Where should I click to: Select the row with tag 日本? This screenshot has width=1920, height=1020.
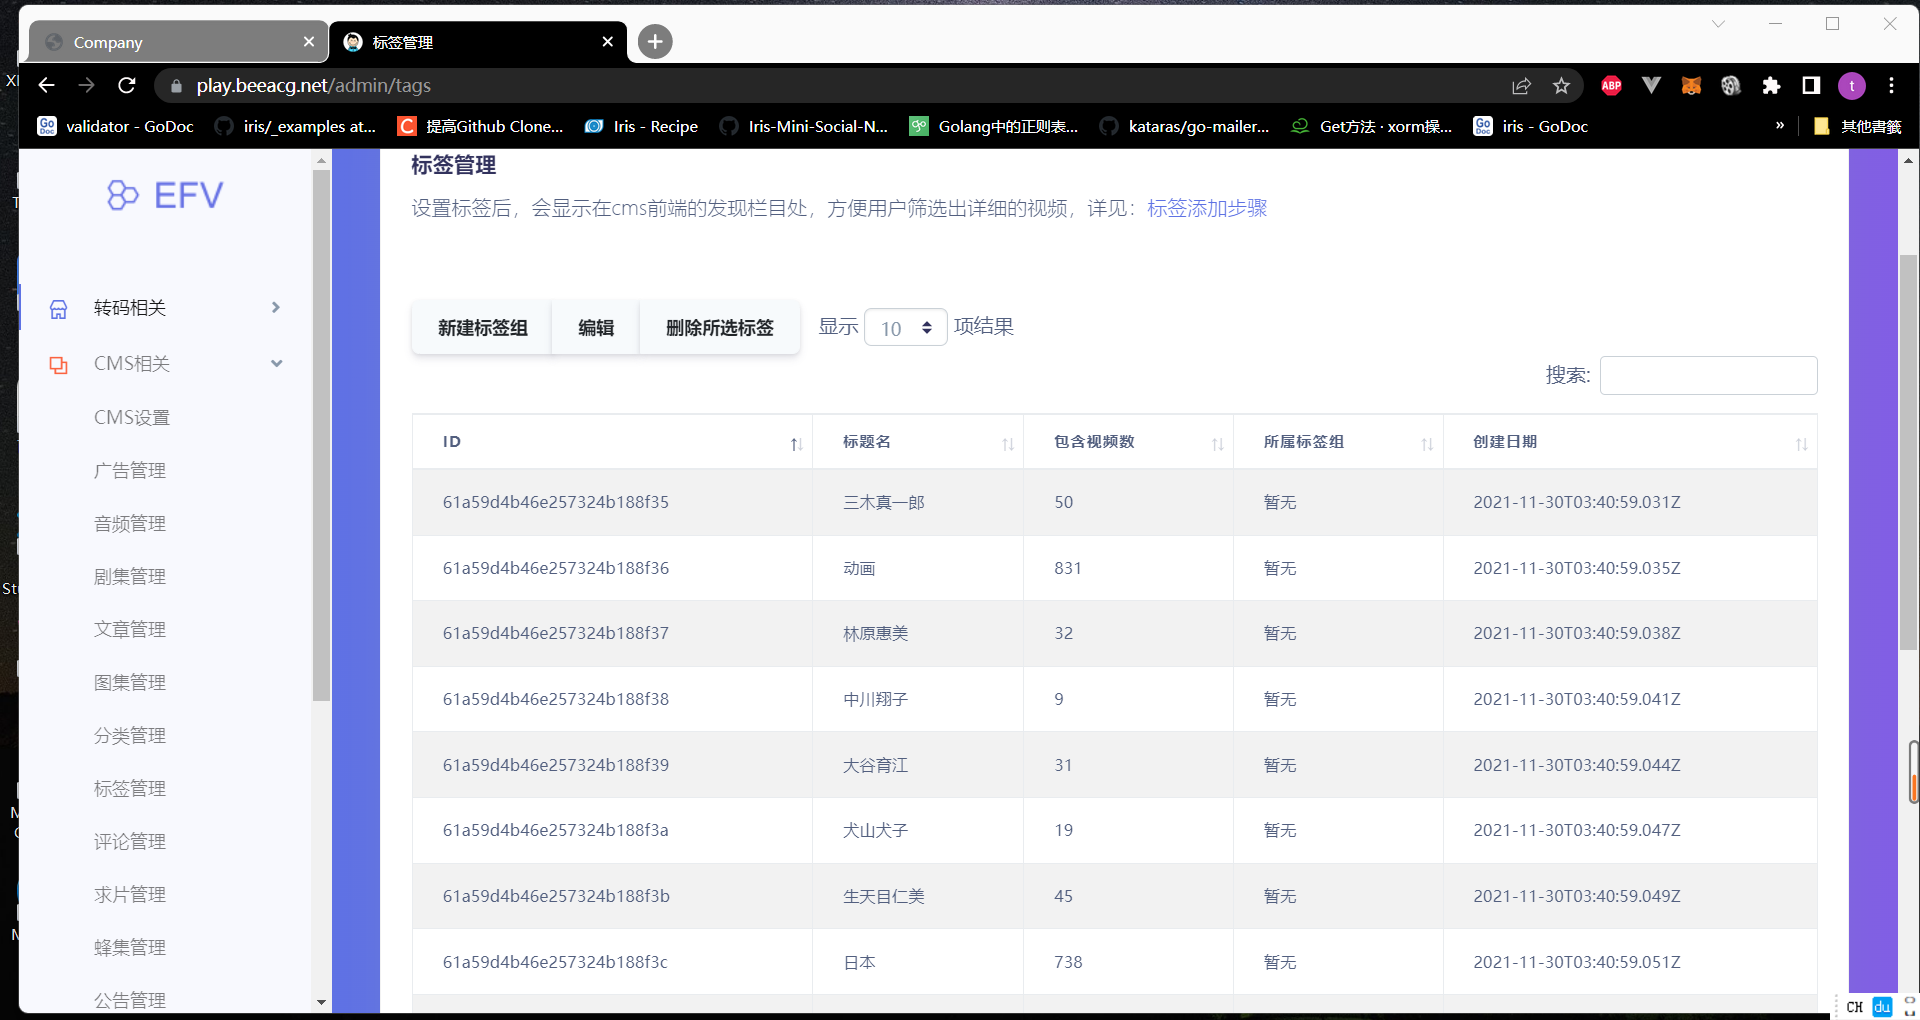click(x=1114, y=962)
